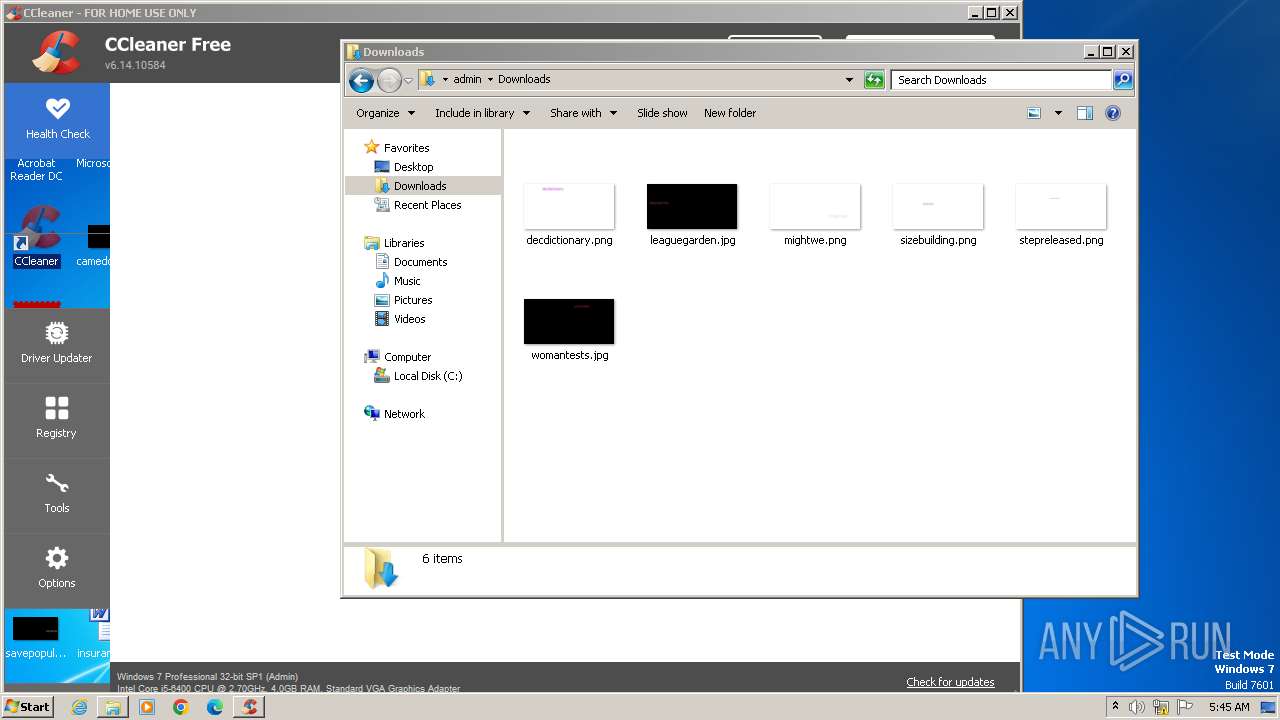Image resolution: width=1280 pixels, height=720 pixels.
Task: Switch to CCleaner taskbar button
Action: (249, 707)
